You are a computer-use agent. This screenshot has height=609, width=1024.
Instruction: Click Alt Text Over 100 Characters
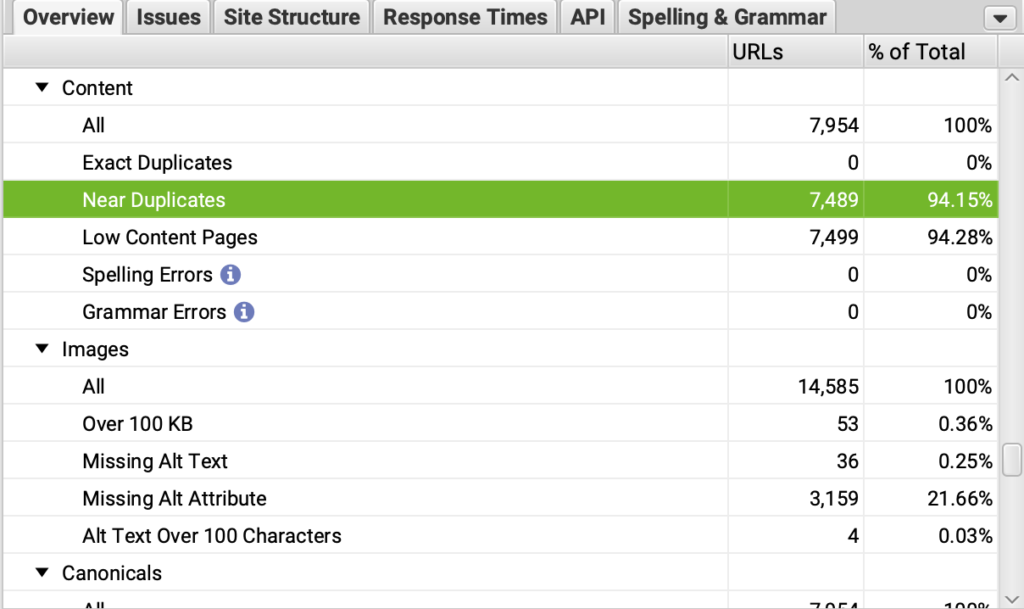212,536
